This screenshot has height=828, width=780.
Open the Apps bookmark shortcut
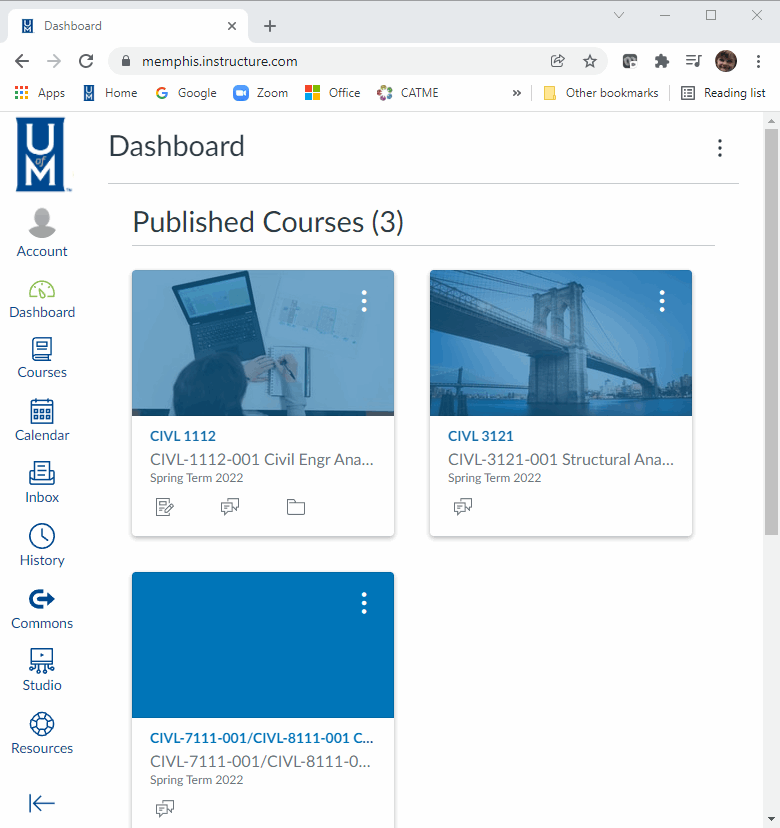[40, 93]
